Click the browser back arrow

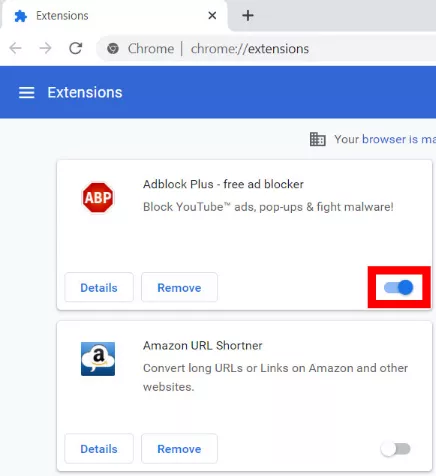tap(15, 48)
